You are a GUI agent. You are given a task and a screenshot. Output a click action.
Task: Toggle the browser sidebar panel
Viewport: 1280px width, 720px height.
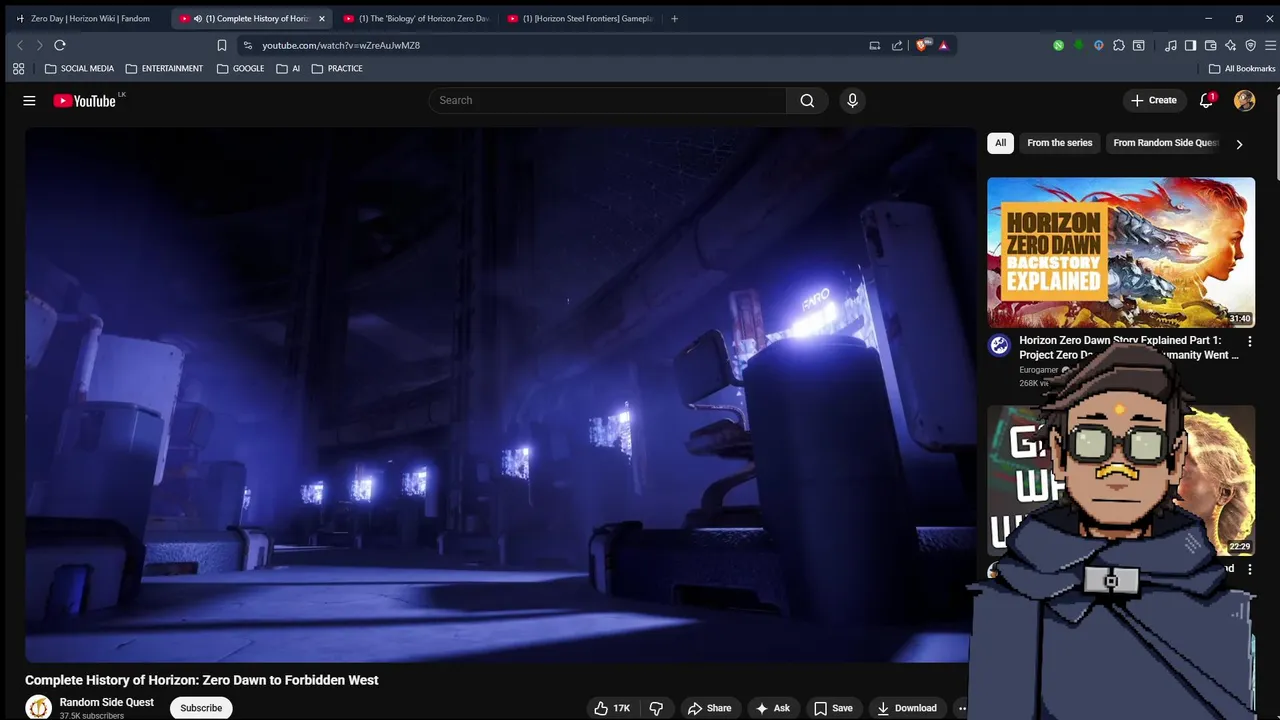click(1190, 45)
